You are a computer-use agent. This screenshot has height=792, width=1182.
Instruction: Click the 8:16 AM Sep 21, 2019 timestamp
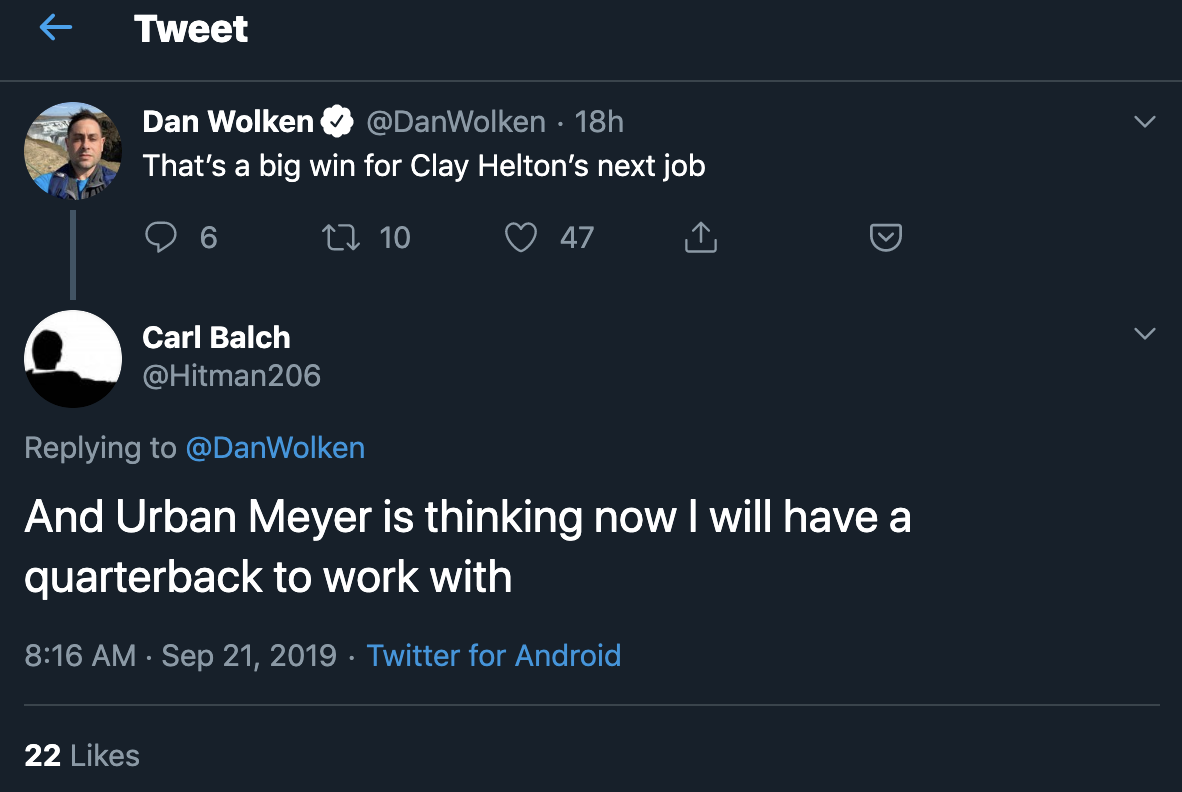pos(181,656)
